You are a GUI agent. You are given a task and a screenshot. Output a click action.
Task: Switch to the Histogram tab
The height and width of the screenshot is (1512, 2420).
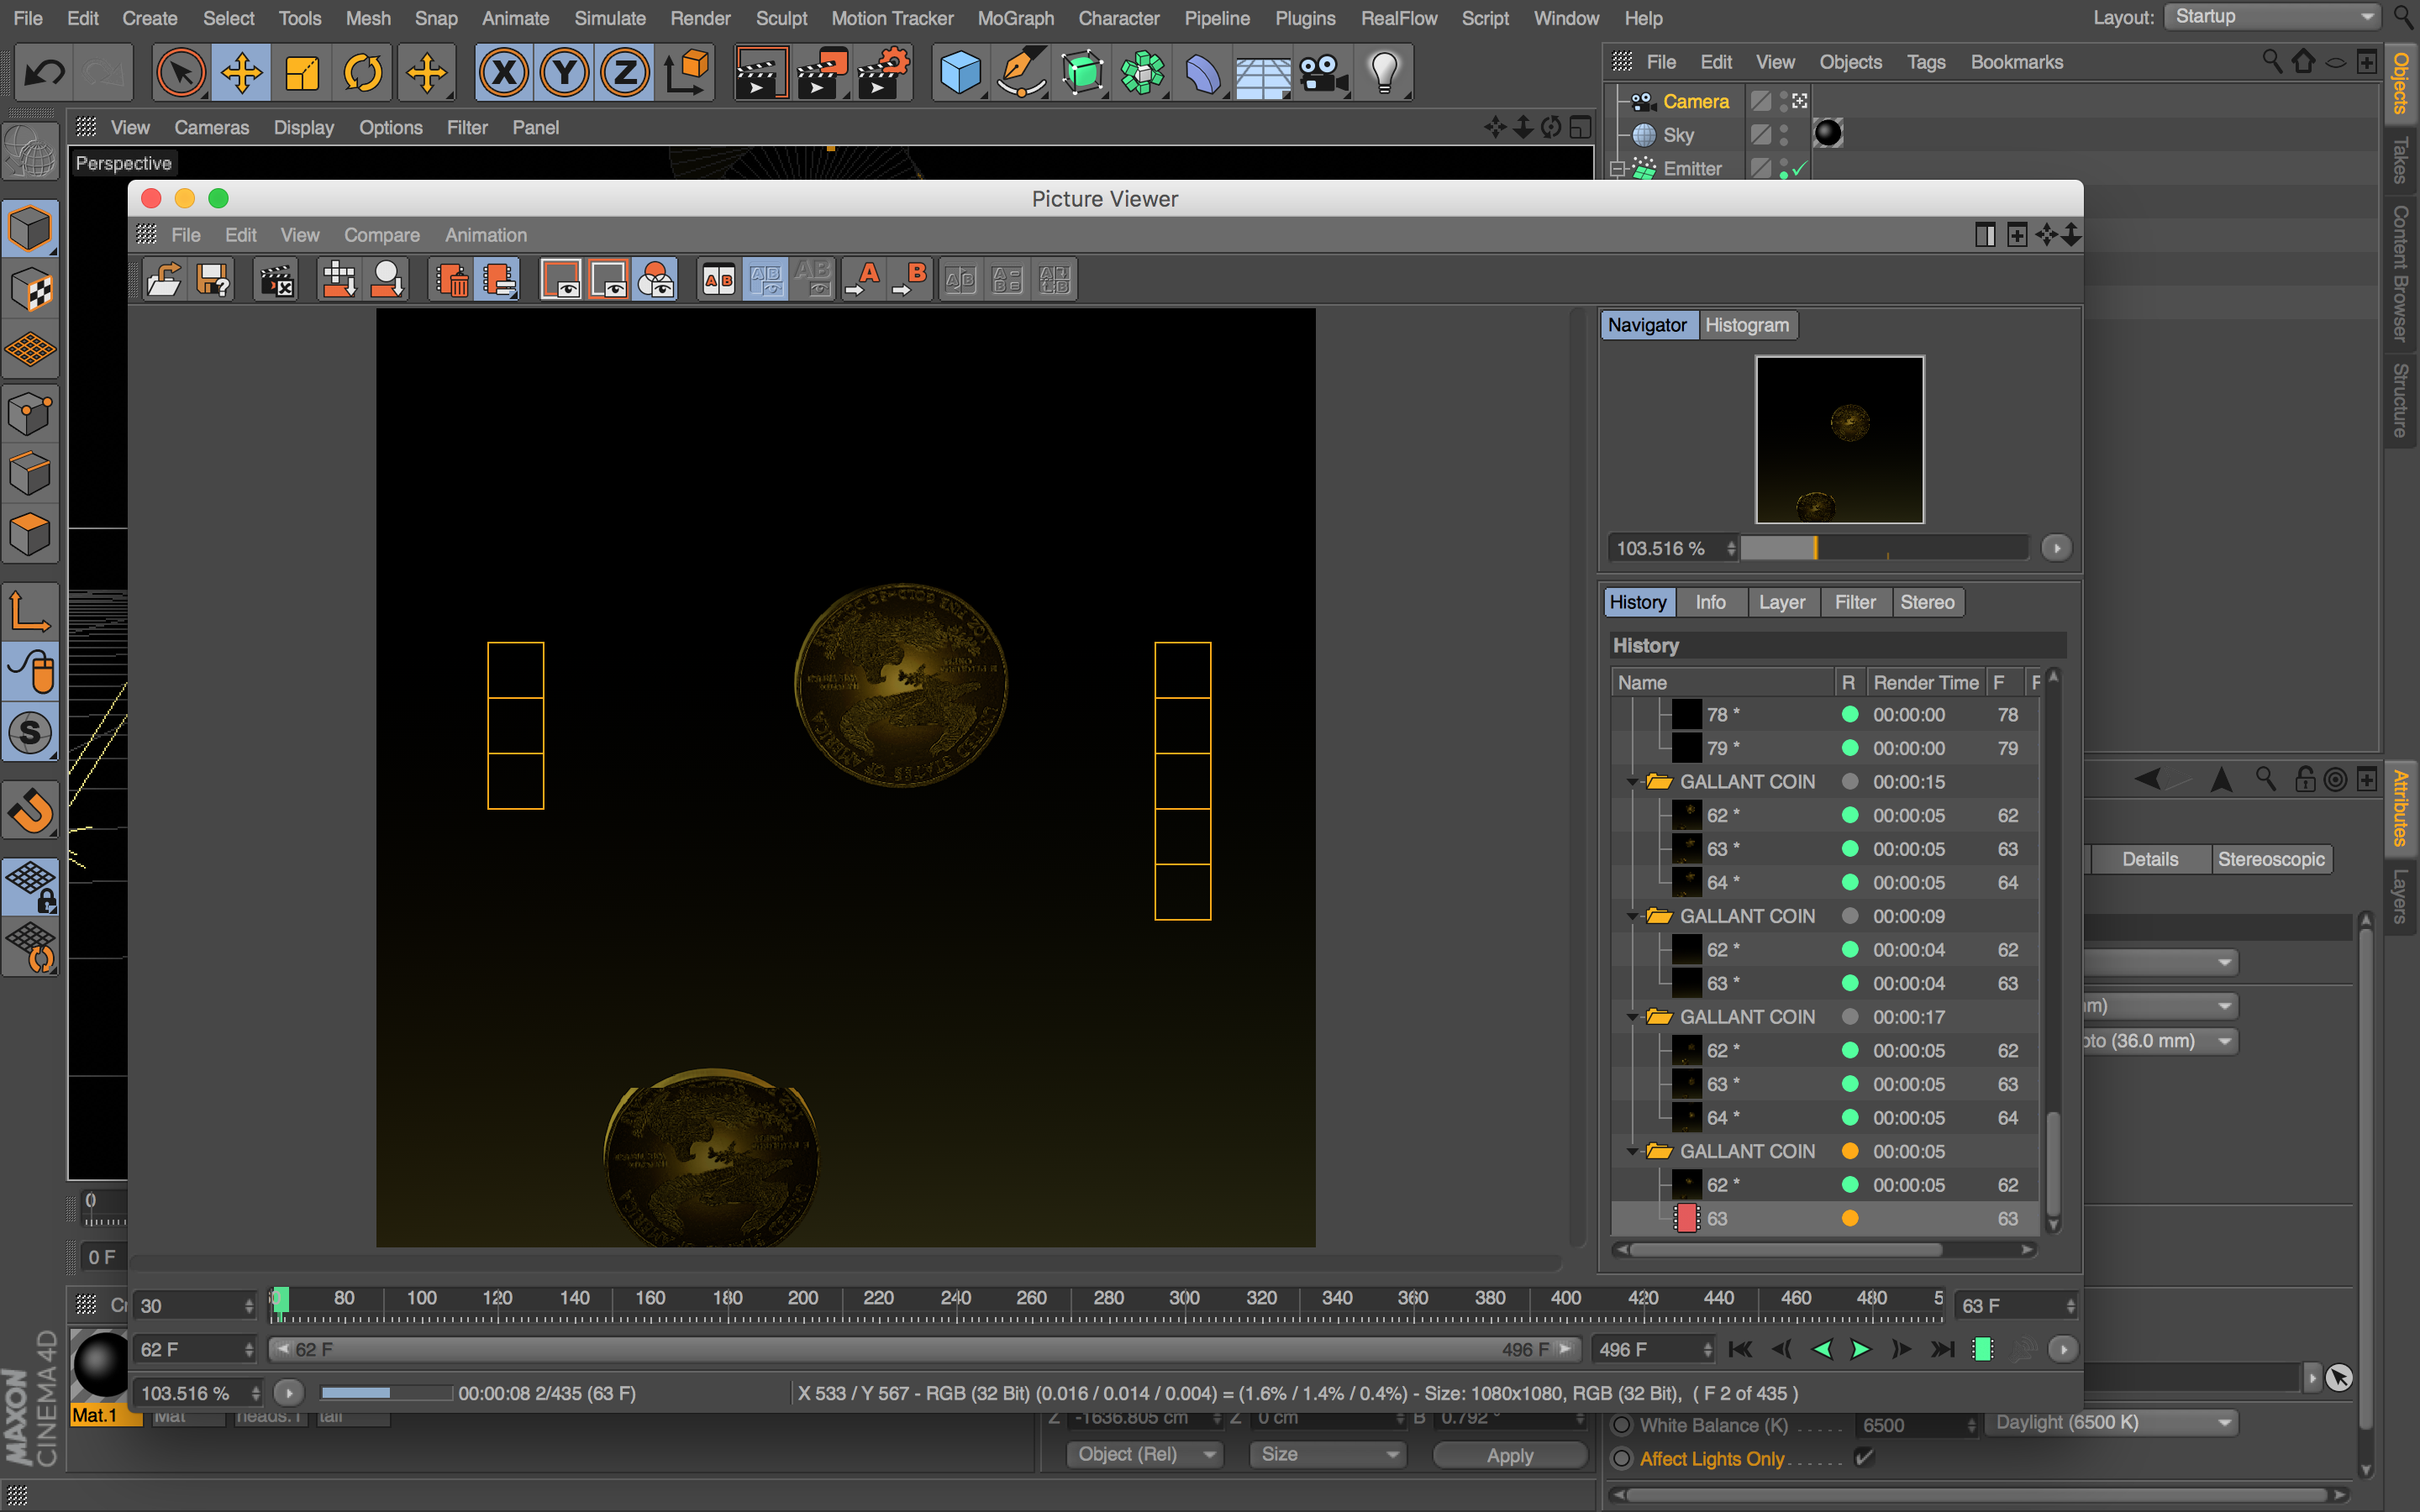click(1746, 325)
